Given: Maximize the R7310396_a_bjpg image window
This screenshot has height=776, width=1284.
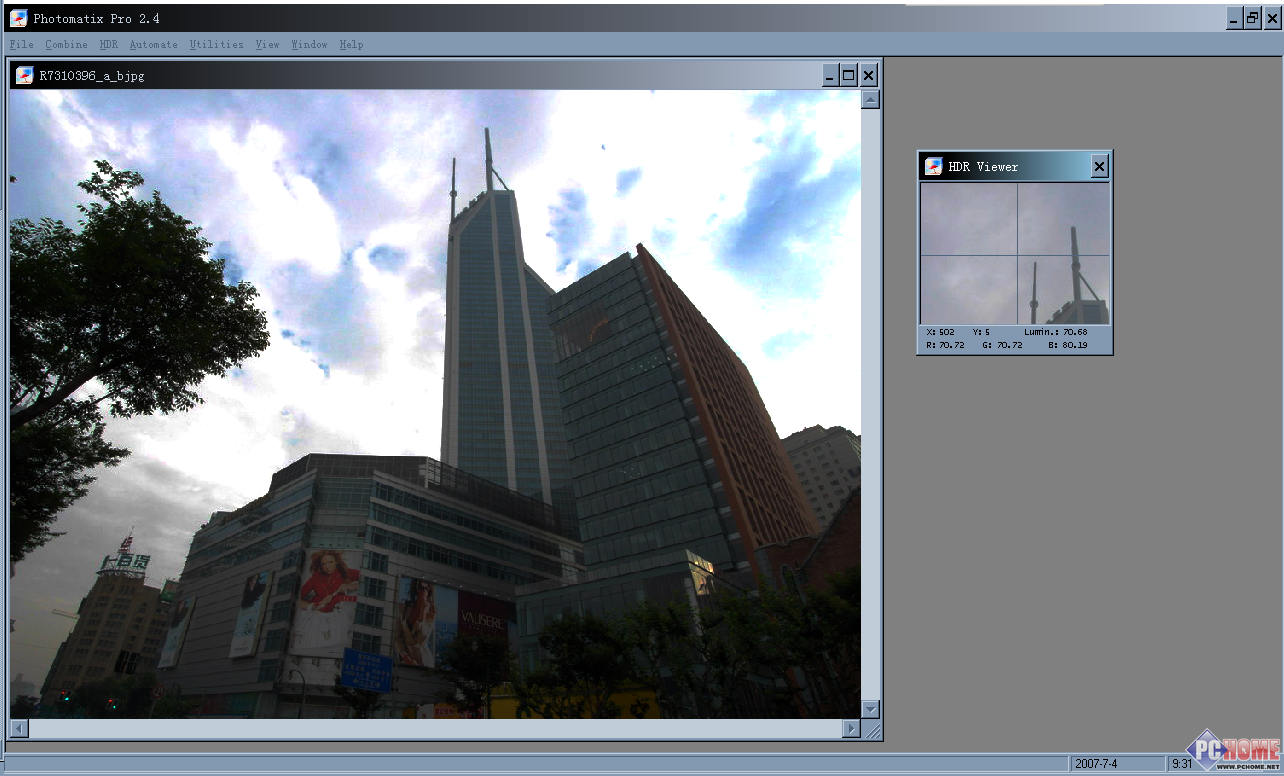Looking at the screenshot, I should tap(849, 75).
